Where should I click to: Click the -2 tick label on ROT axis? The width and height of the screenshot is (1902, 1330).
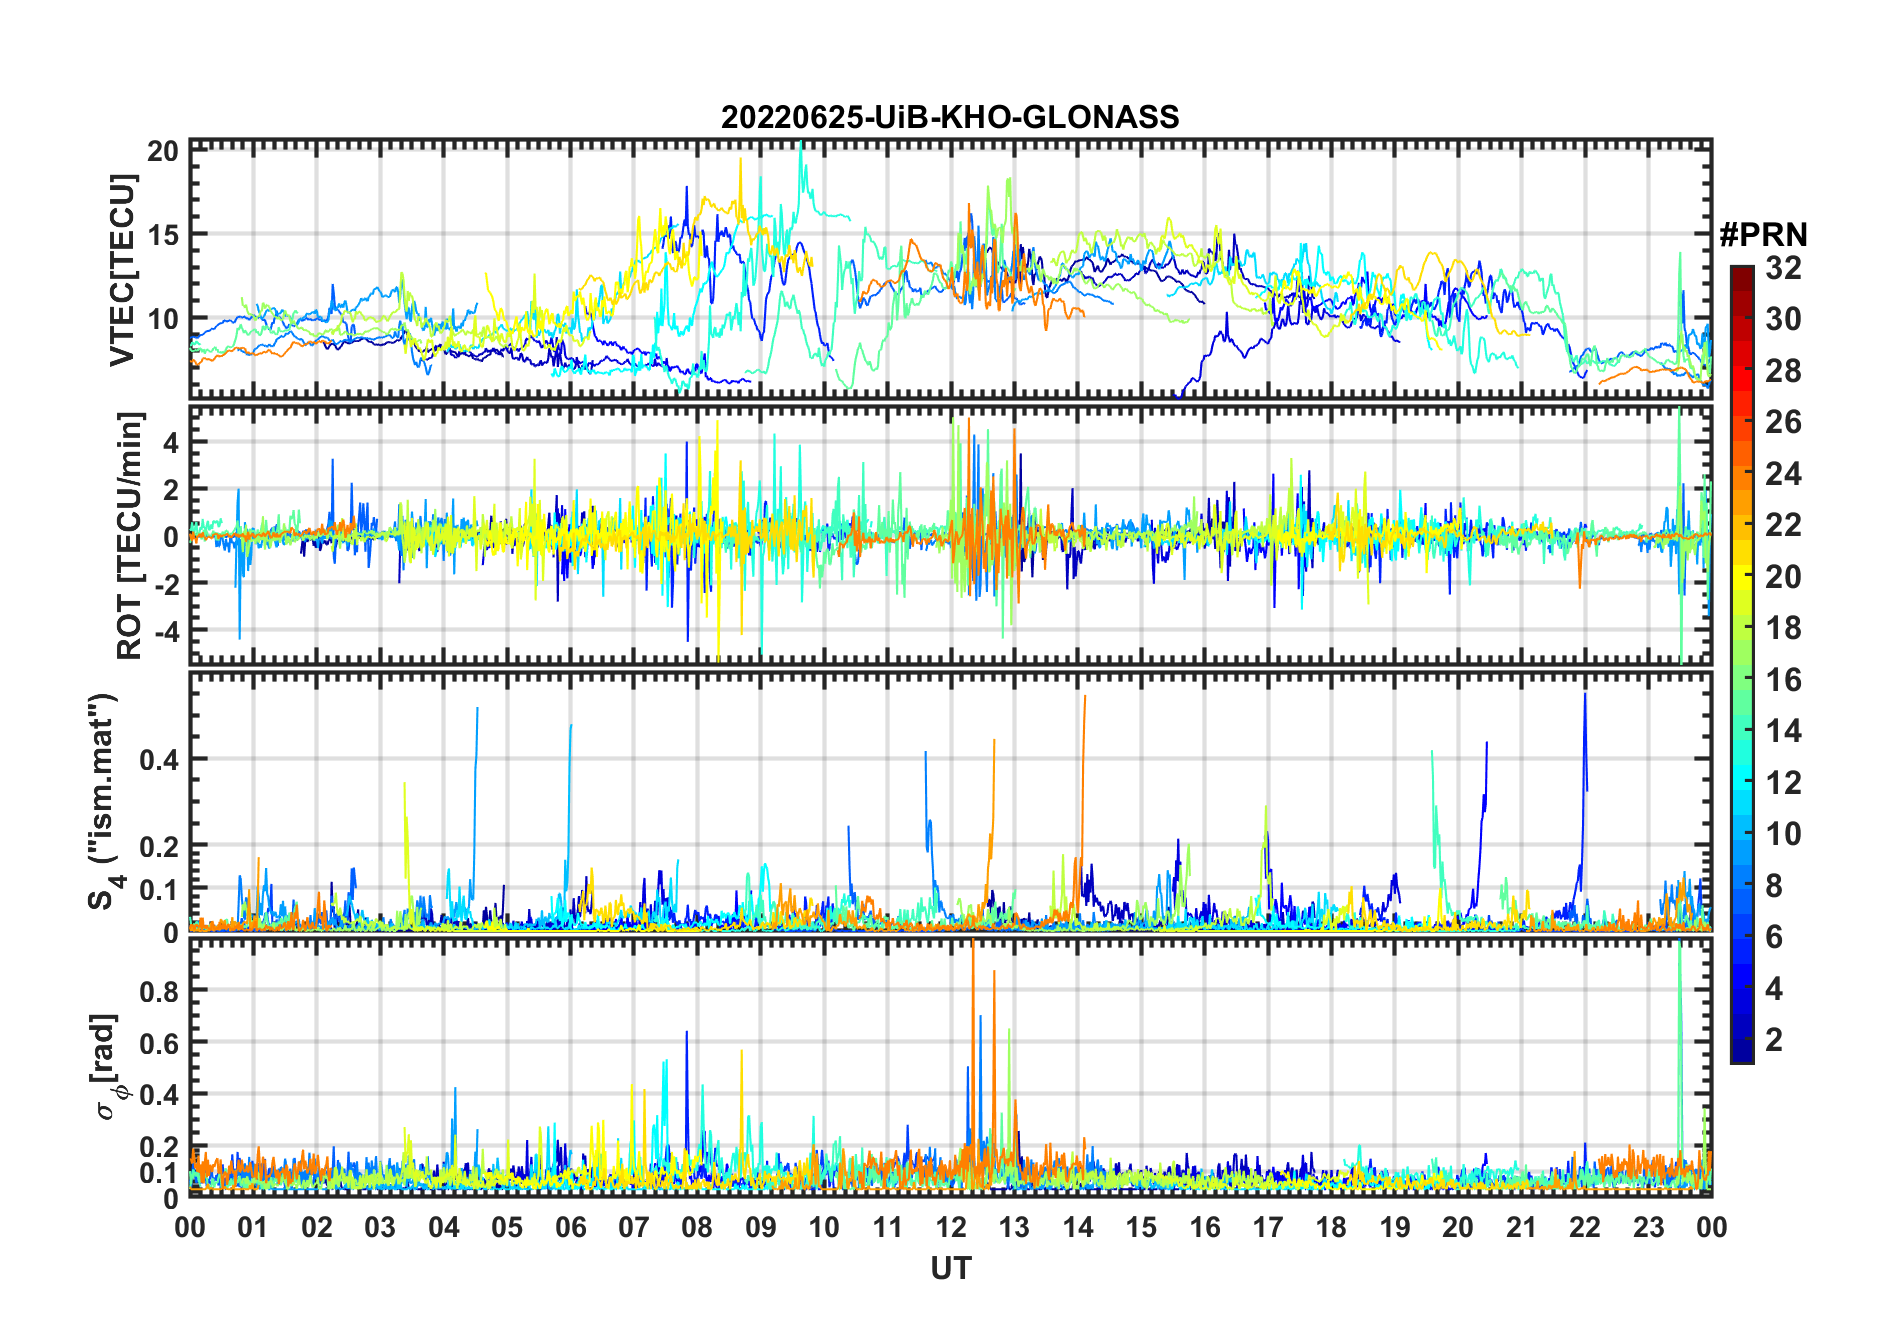[x=166, y=583]
